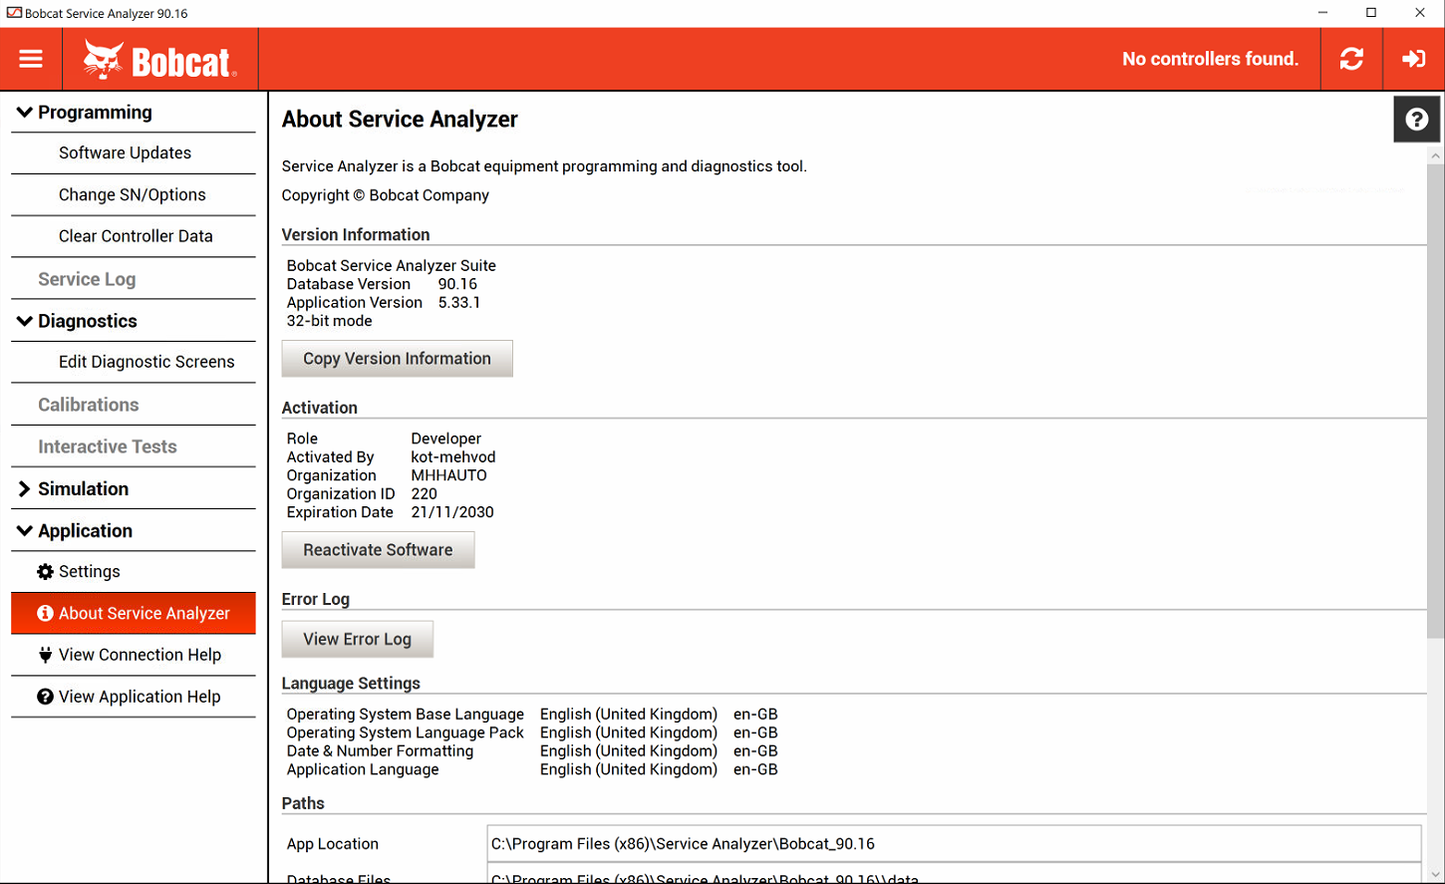This screenshot has width=1445, height=884.
Task: Open the hamburger menu icon
Action: click(x=31, y=59)
